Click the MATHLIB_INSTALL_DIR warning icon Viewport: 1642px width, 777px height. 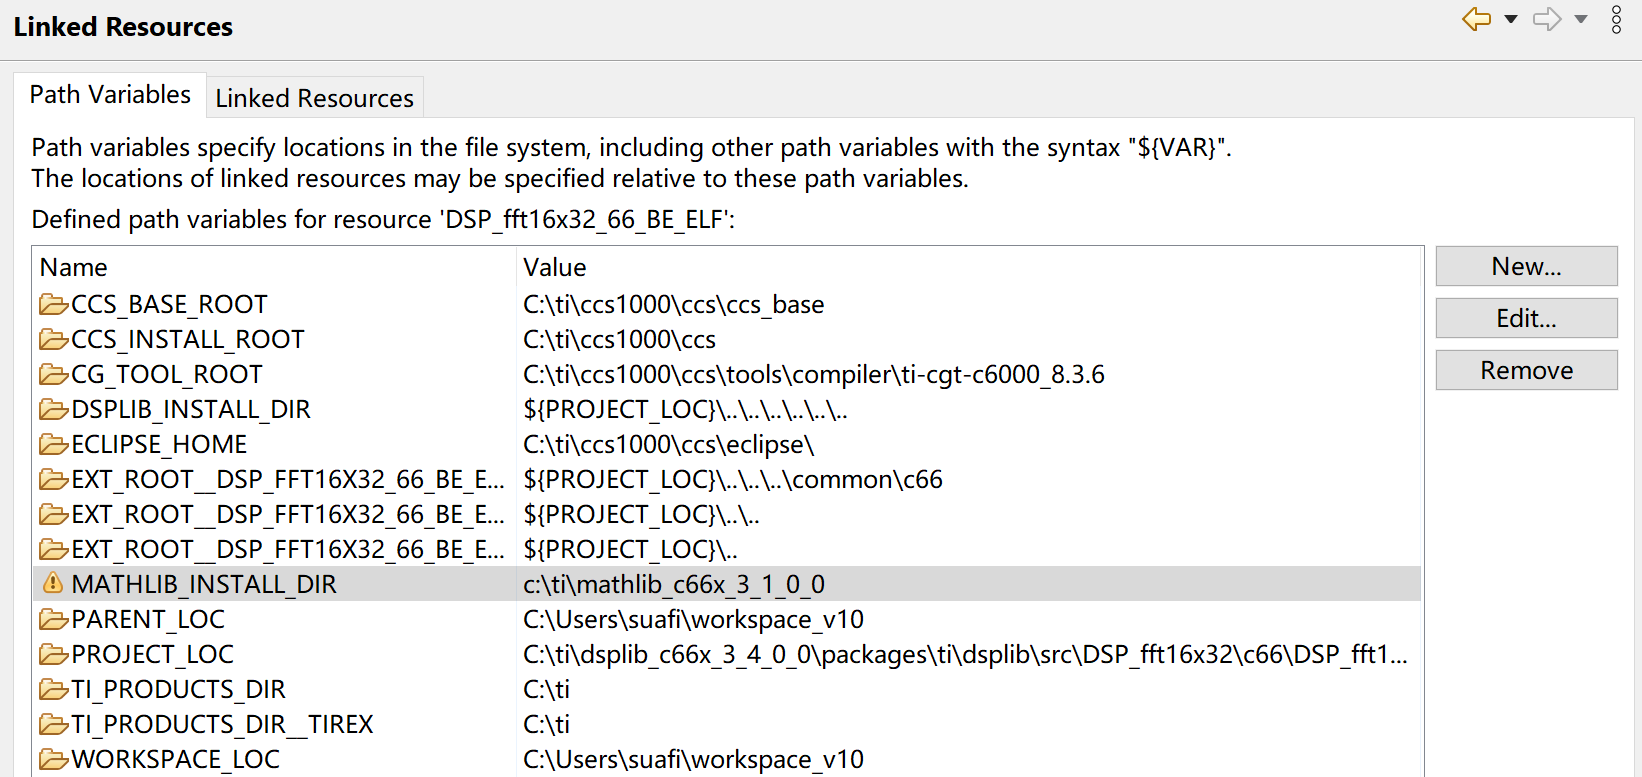pyautogui.click(x=54, y=583)
